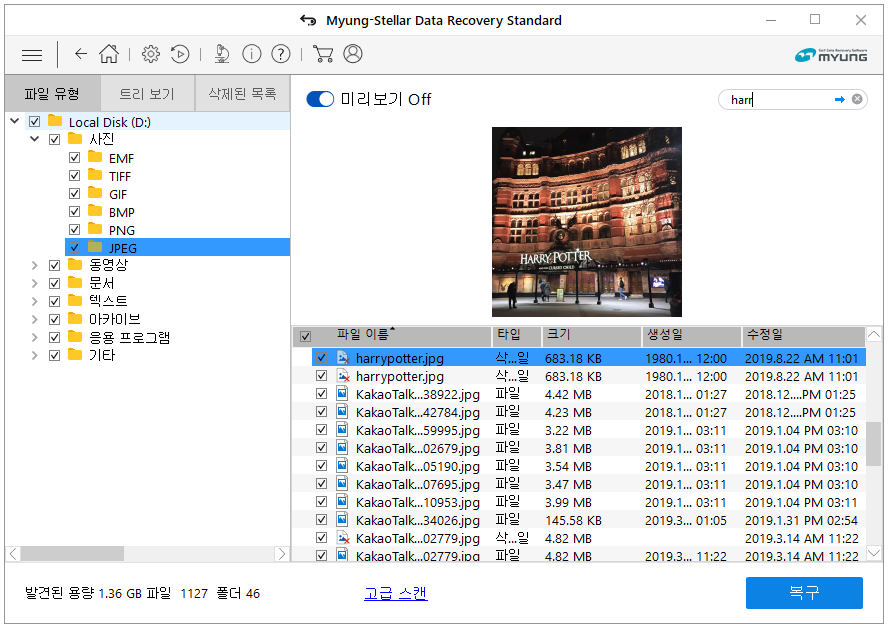The height and width of the screenshot is (626, 889).
Task: Click file icon of KakaoTalk...38922.jpg
Action: tap(342, 394)
